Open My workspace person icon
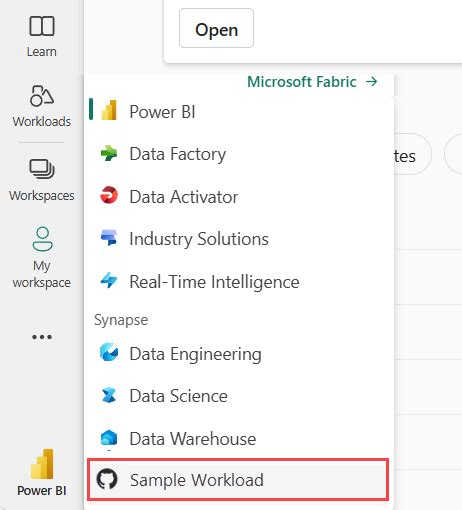This screenshot has height=510, width=462. 42,239
